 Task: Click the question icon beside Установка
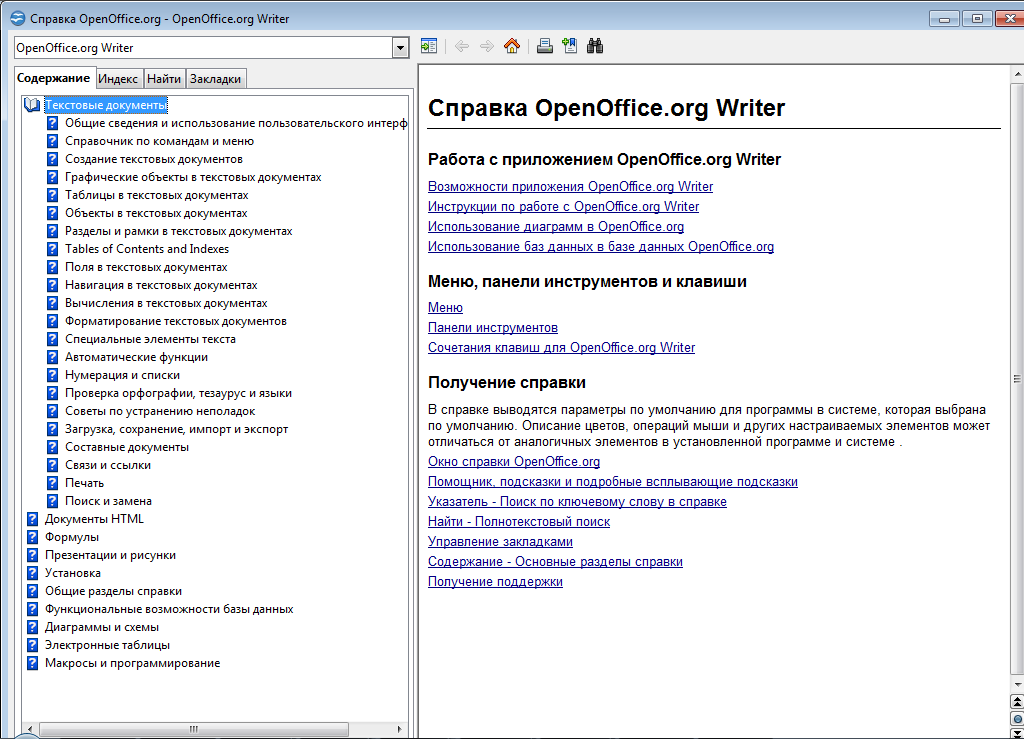[x=33, y=573]
